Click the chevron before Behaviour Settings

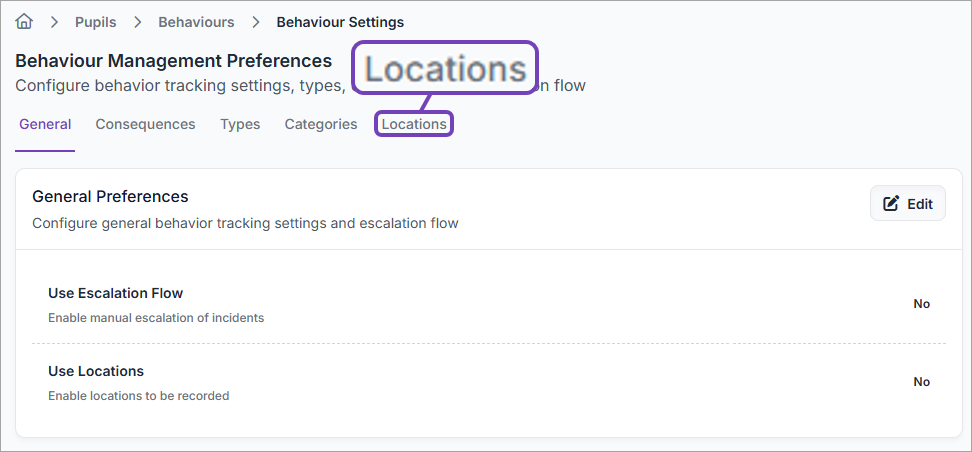[x=256, y=22]
